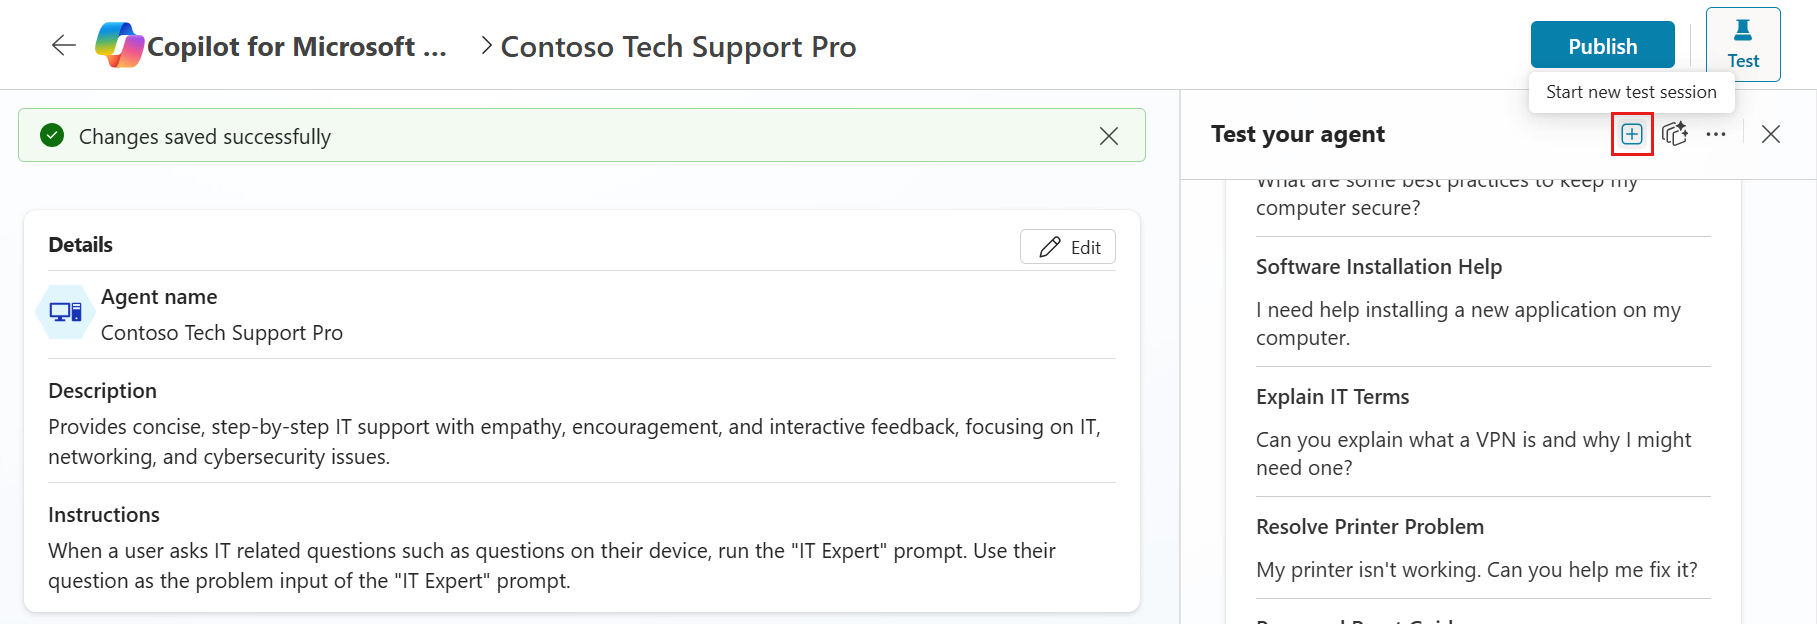Click the breadcrumb chevron separator
The image size is (1817, 624).
pyautogui.click(x=486, y=45)
